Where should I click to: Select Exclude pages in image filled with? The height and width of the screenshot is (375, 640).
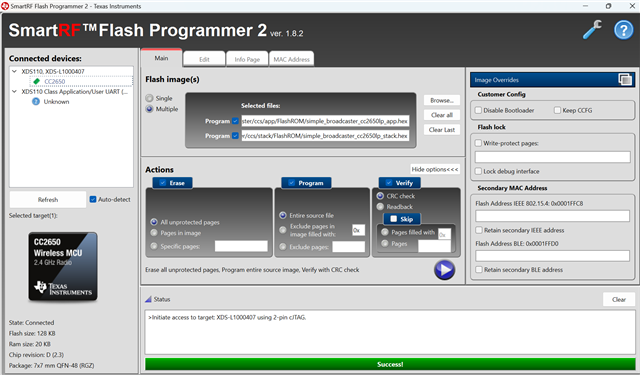(x=283, y=230)
